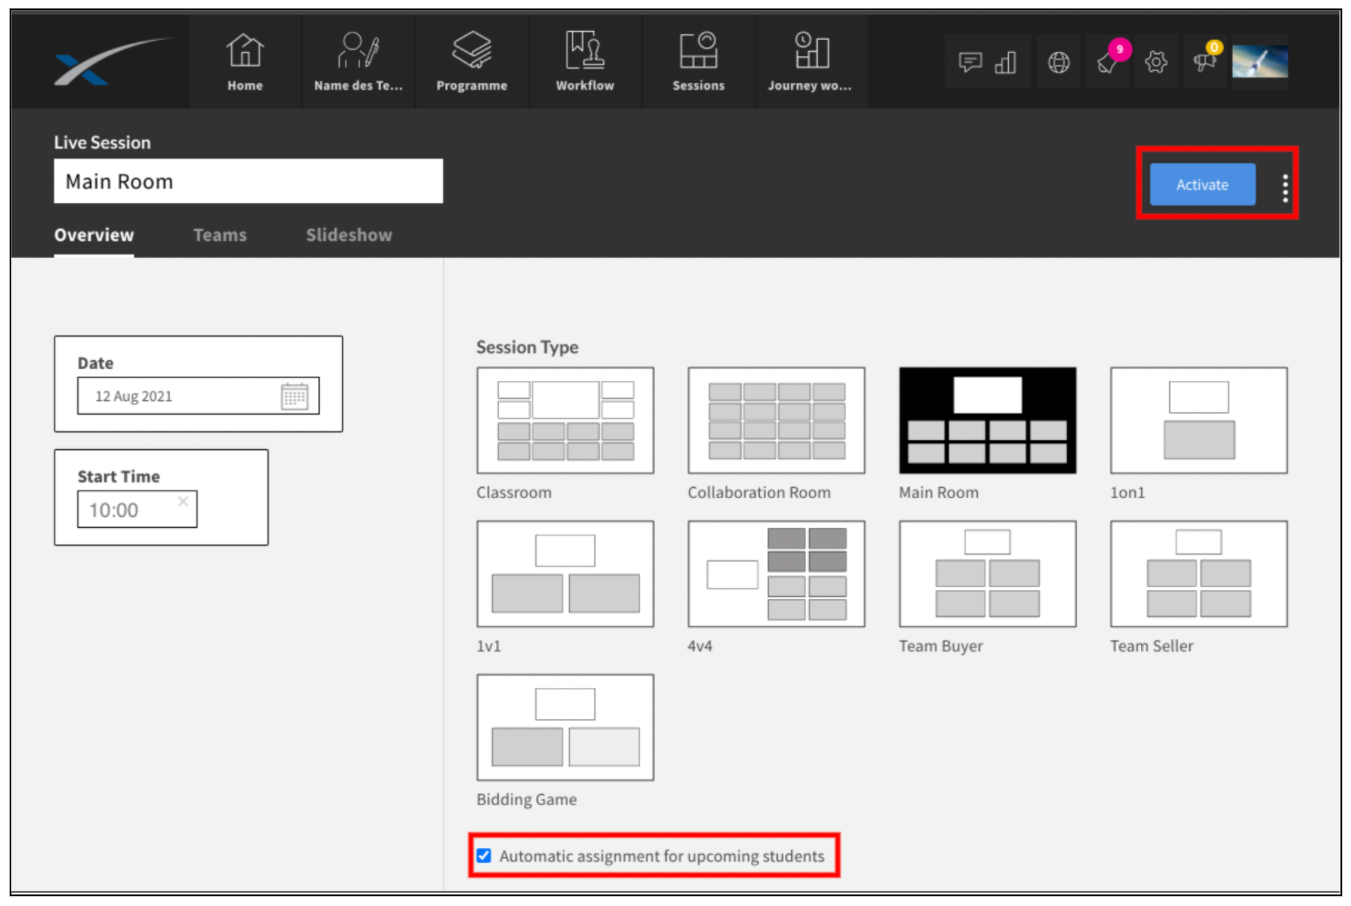The height and width of the screenshot is (906, 1351).
Task: Click the blue Activate button
Action: coord(1202,185)
